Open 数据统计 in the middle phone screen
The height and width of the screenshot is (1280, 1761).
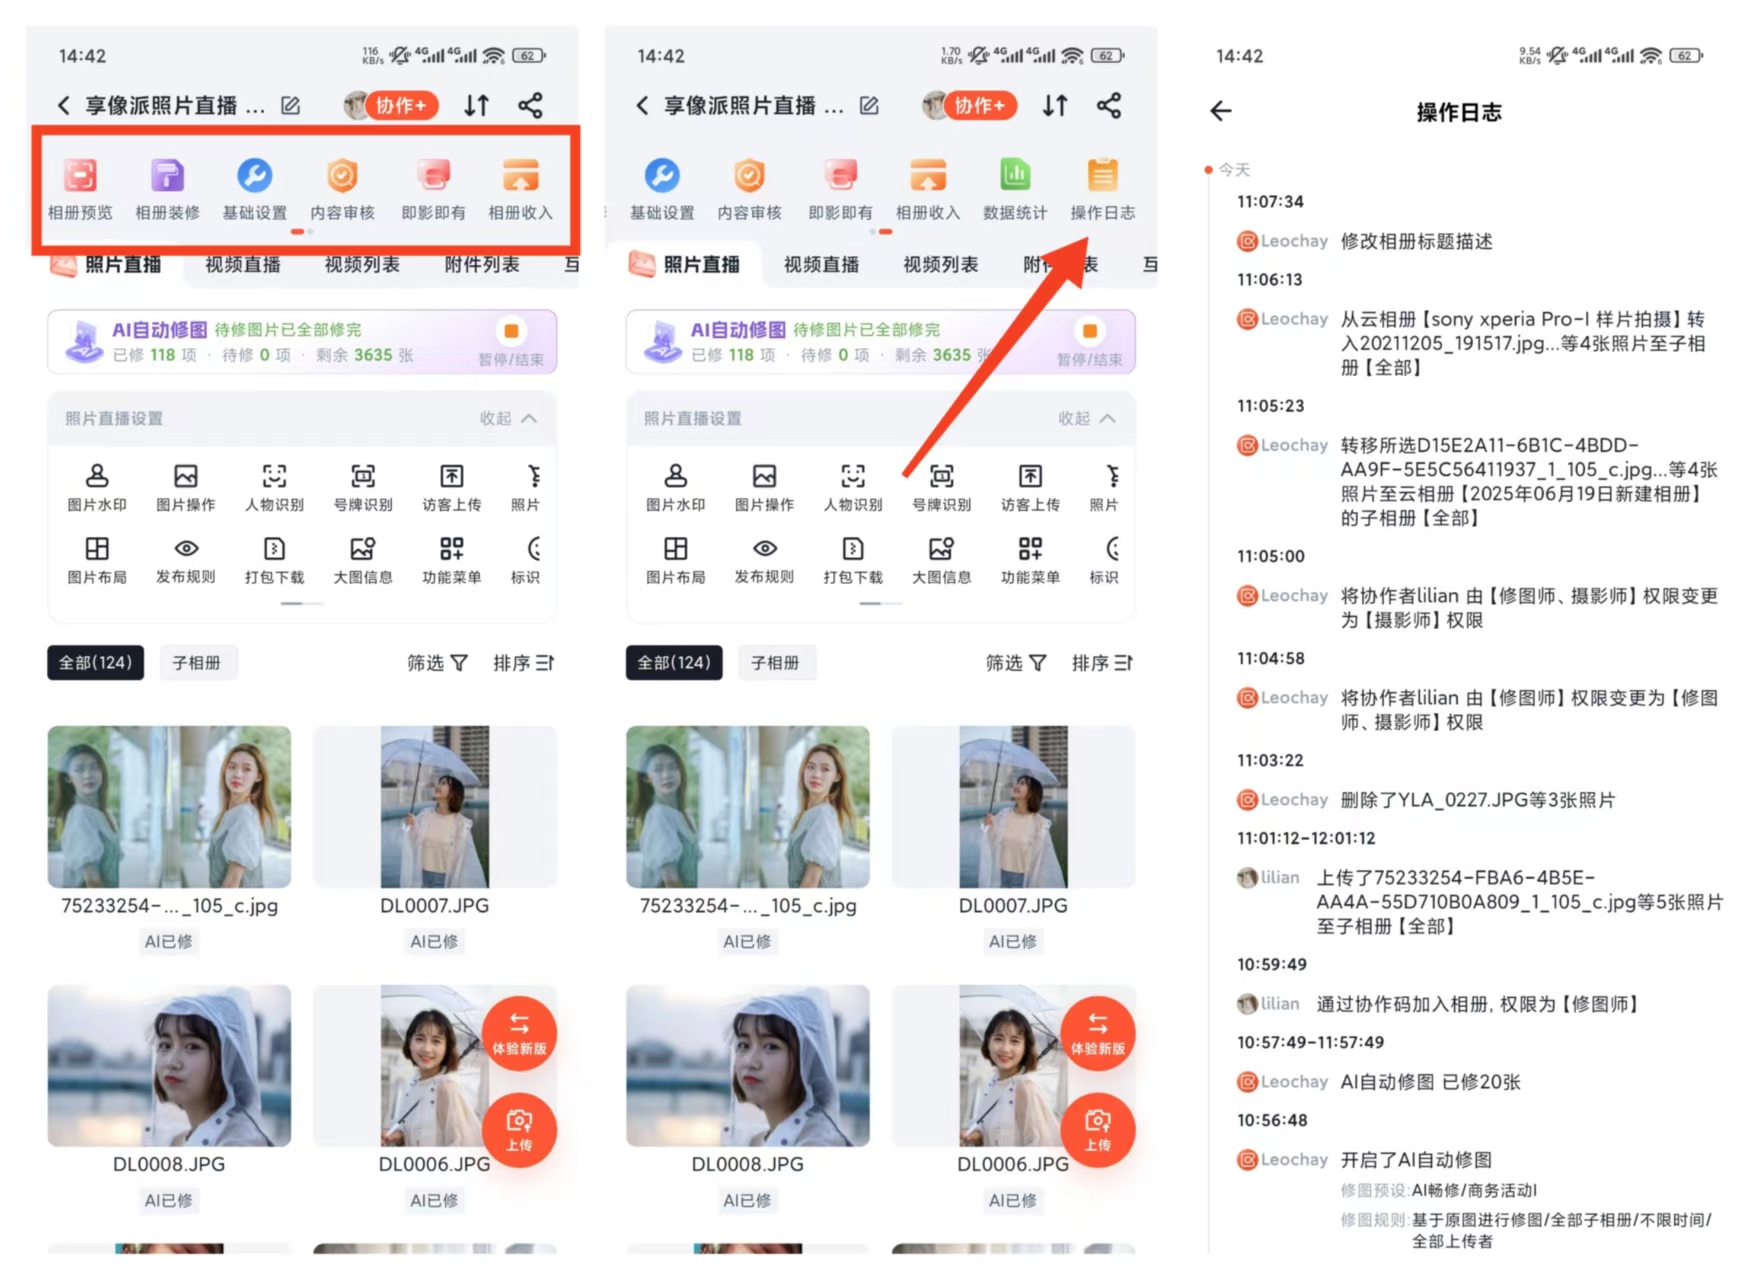coord(1015,188)
